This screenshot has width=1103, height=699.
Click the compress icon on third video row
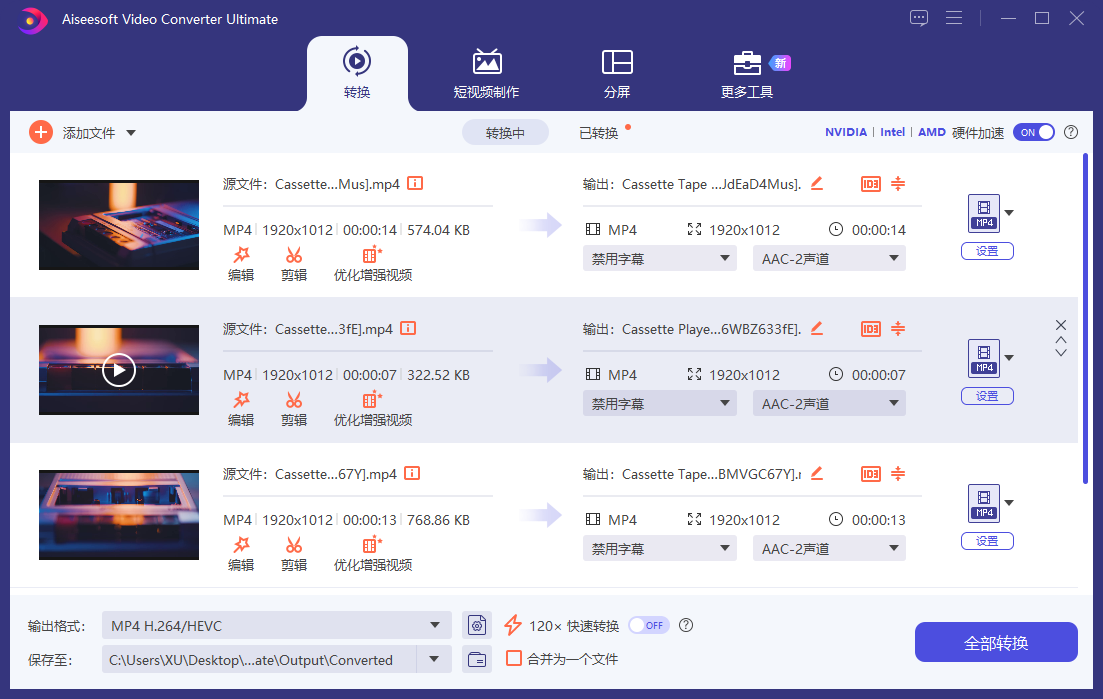(898, 474)
